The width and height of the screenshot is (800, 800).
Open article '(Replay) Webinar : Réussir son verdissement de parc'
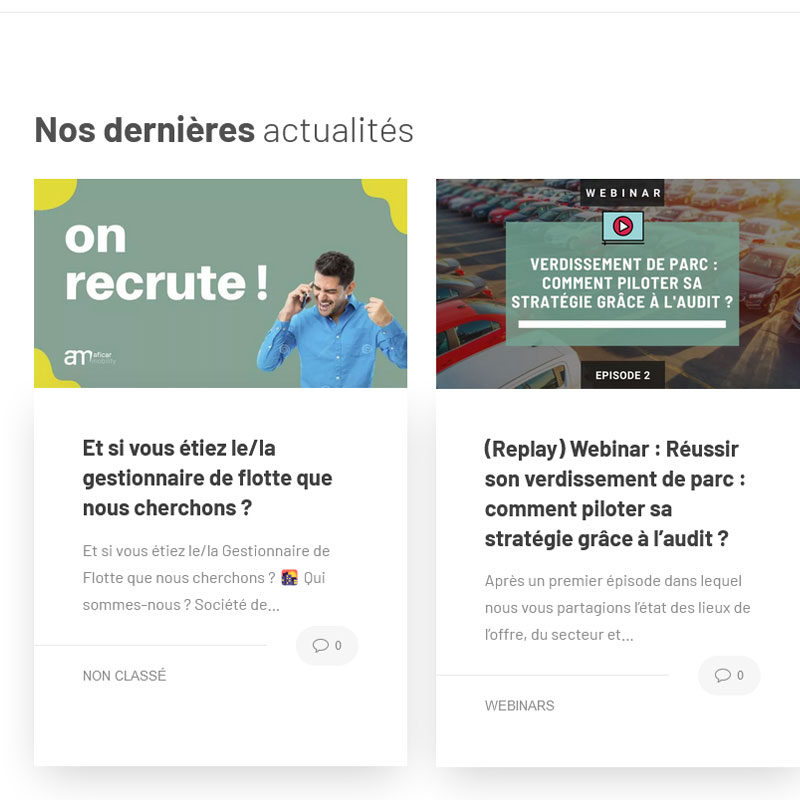click(x=615, y=494)
